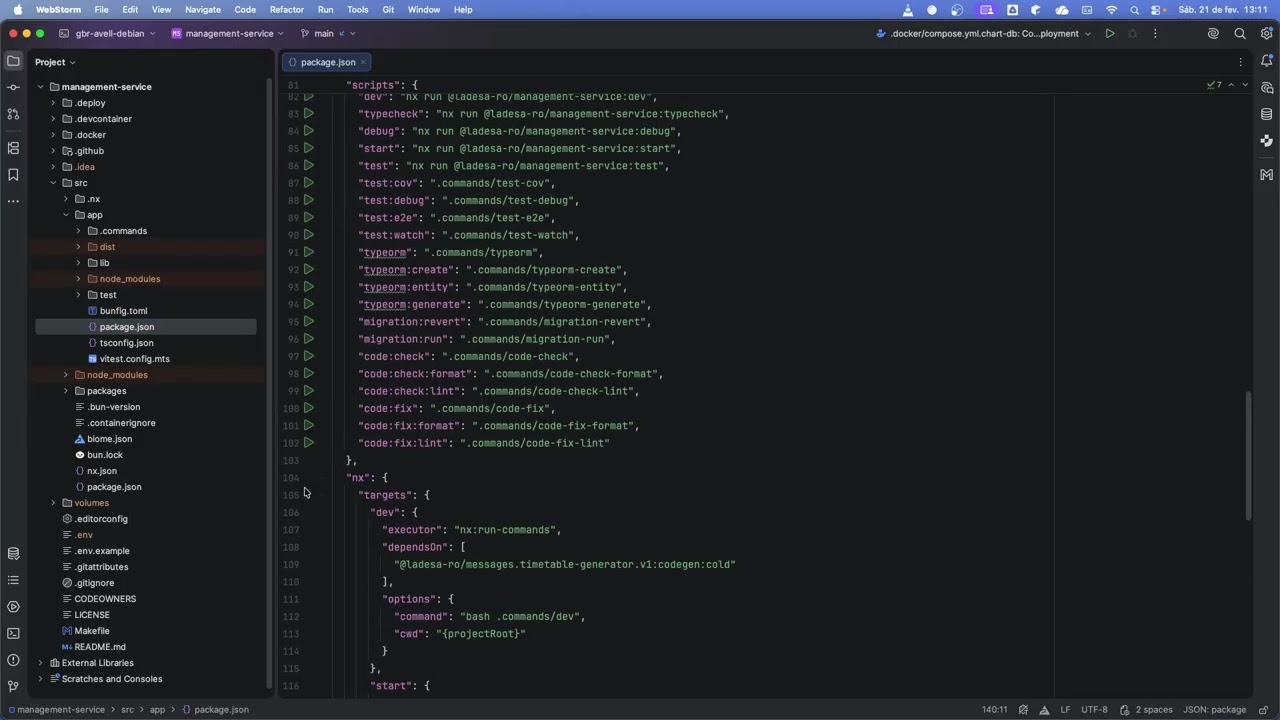Open biome.json in project tree
This screenshot has width=1280, height=720.
109,439
